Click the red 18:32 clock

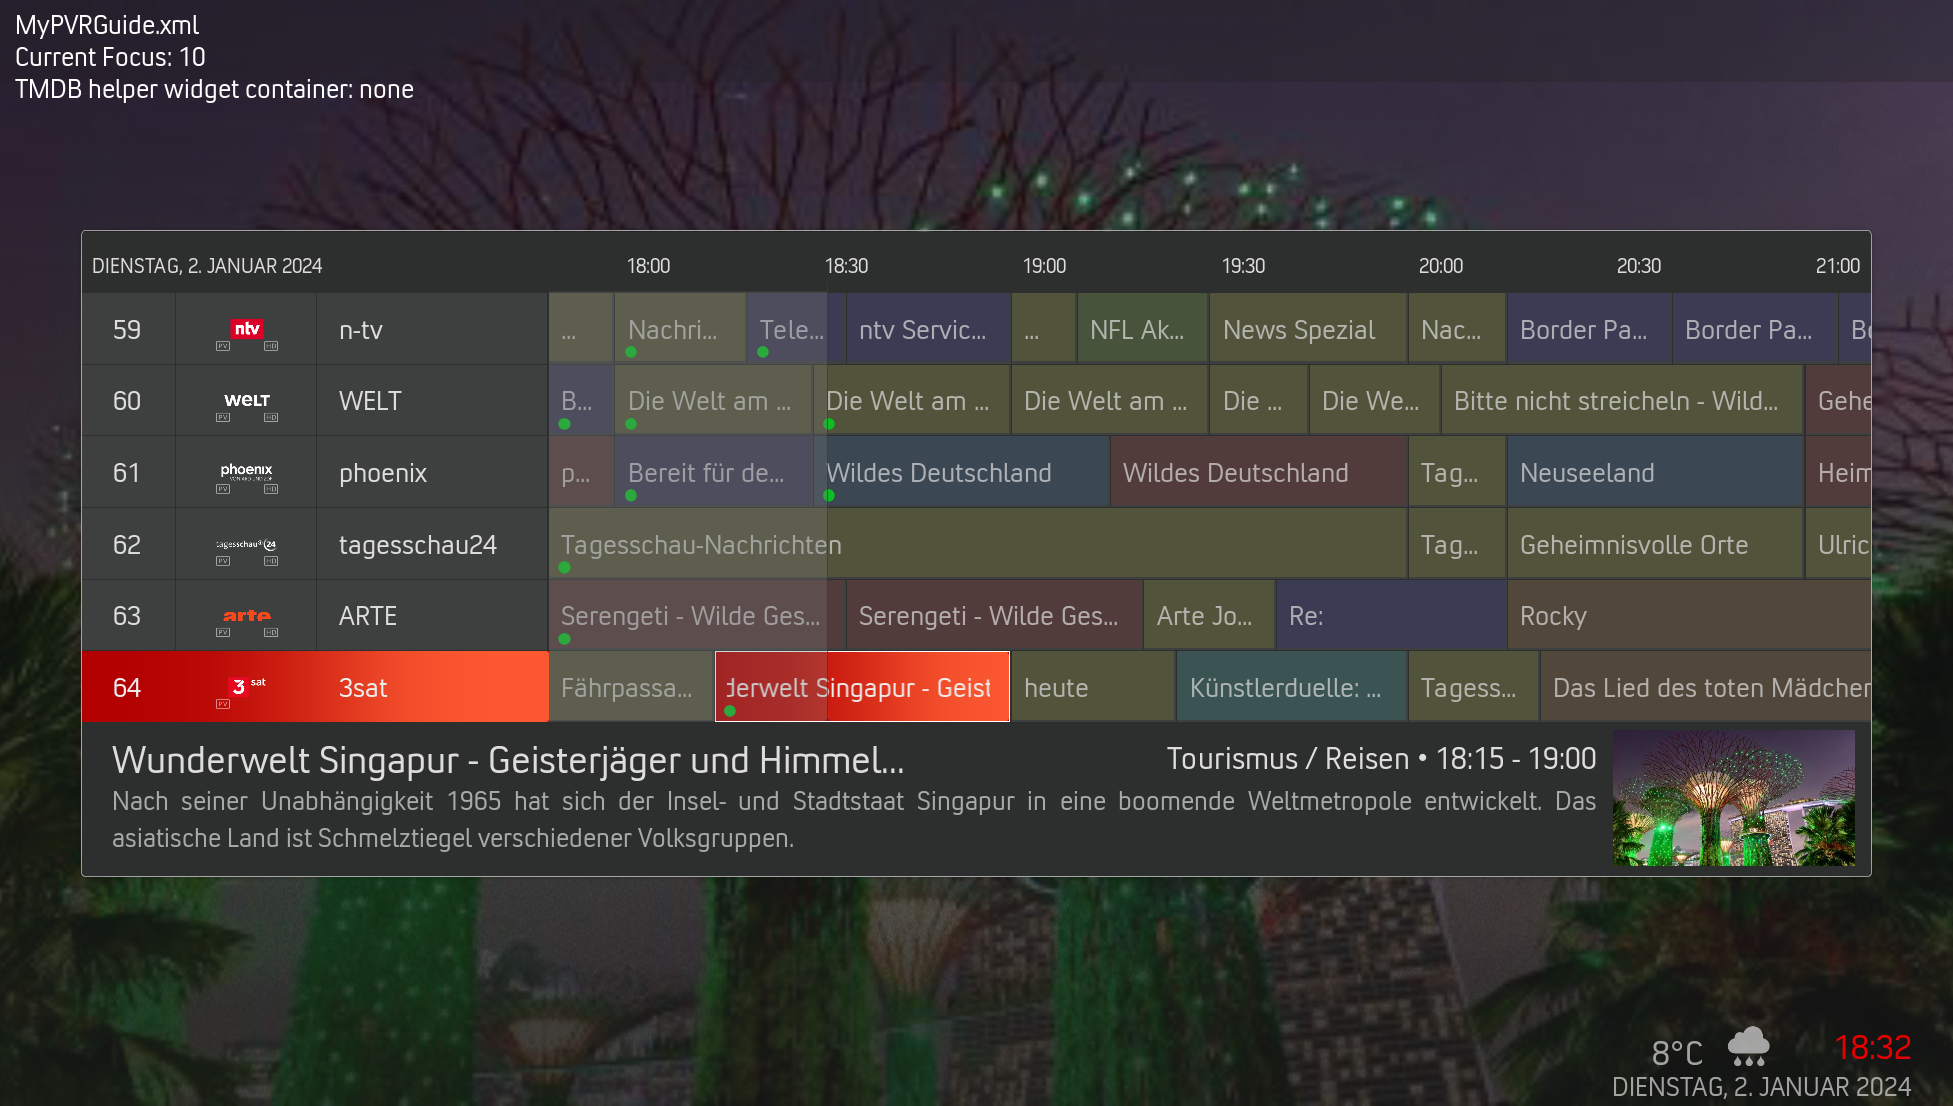(1872, 1047)
